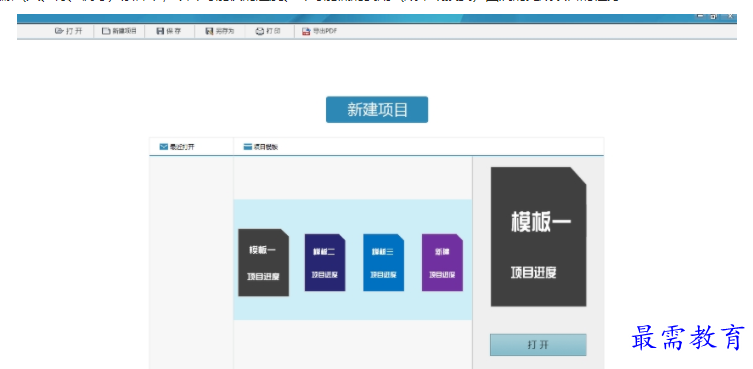
Task: Click the 打开 (Open) toolbar button
Action: coord(69,31)
